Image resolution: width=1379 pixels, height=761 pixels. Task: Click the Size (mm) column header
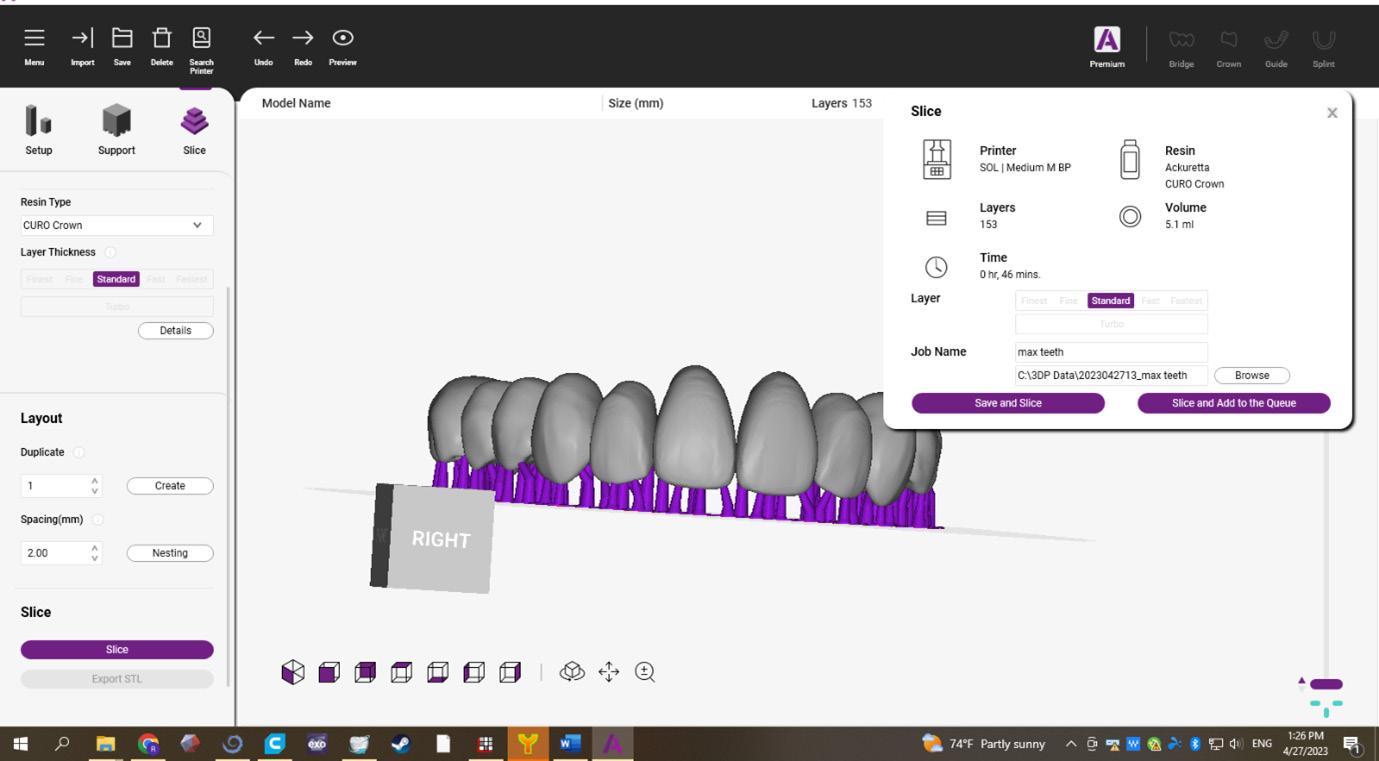pos(636,103)
